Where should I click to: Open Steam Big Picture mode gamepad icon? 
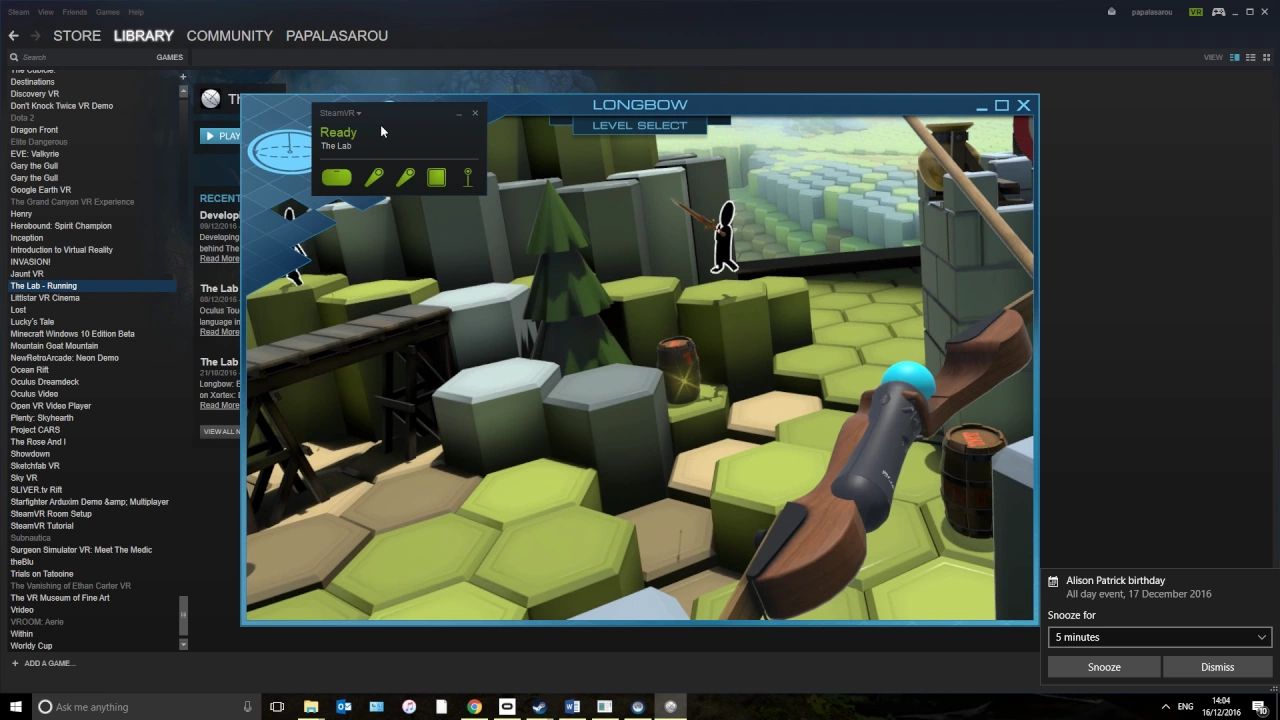1219,12
